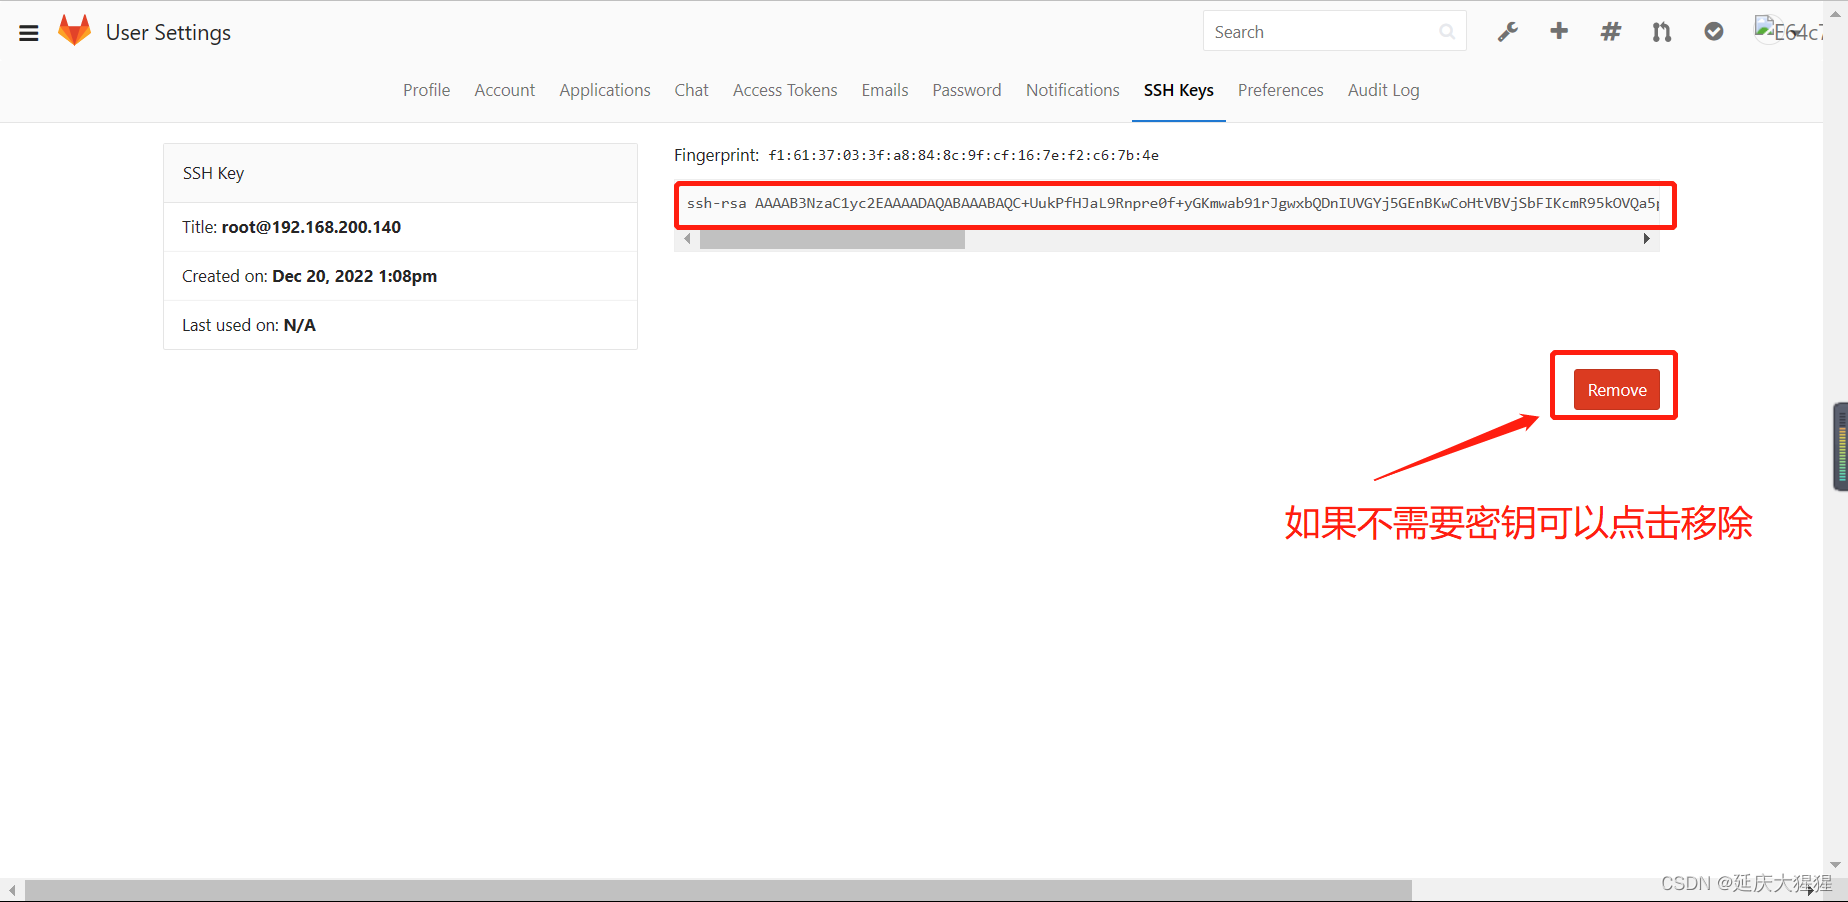1848x902 pixels.
Task: Select the SSH Keys tab
Action: [x=1179, y=90]
